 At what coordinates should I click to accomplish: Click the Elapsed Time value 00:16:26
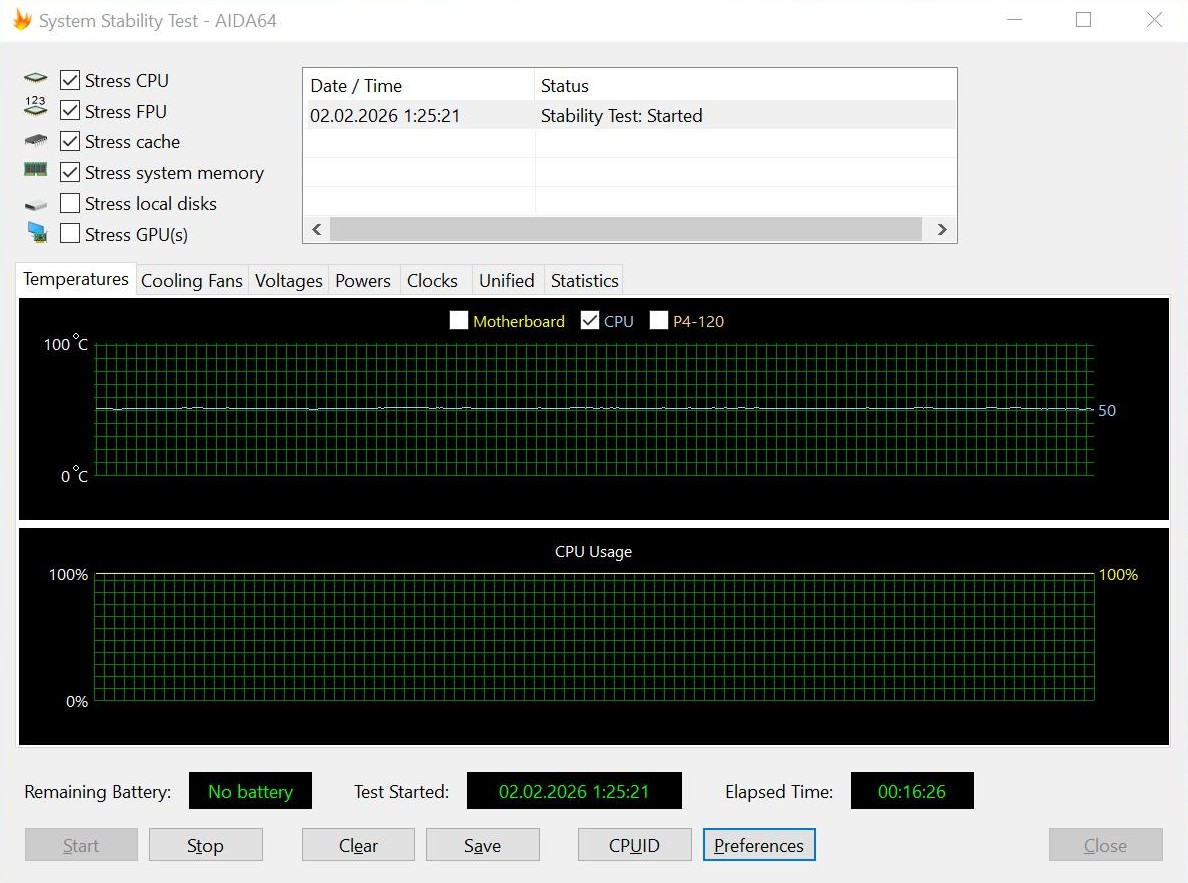[x=911, y=791]
